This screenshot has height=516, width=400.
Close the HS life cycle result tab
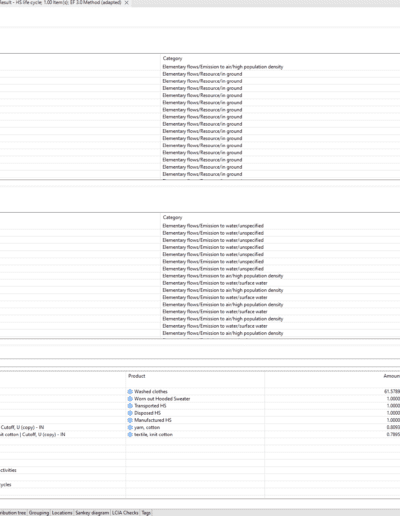point(127,2)
